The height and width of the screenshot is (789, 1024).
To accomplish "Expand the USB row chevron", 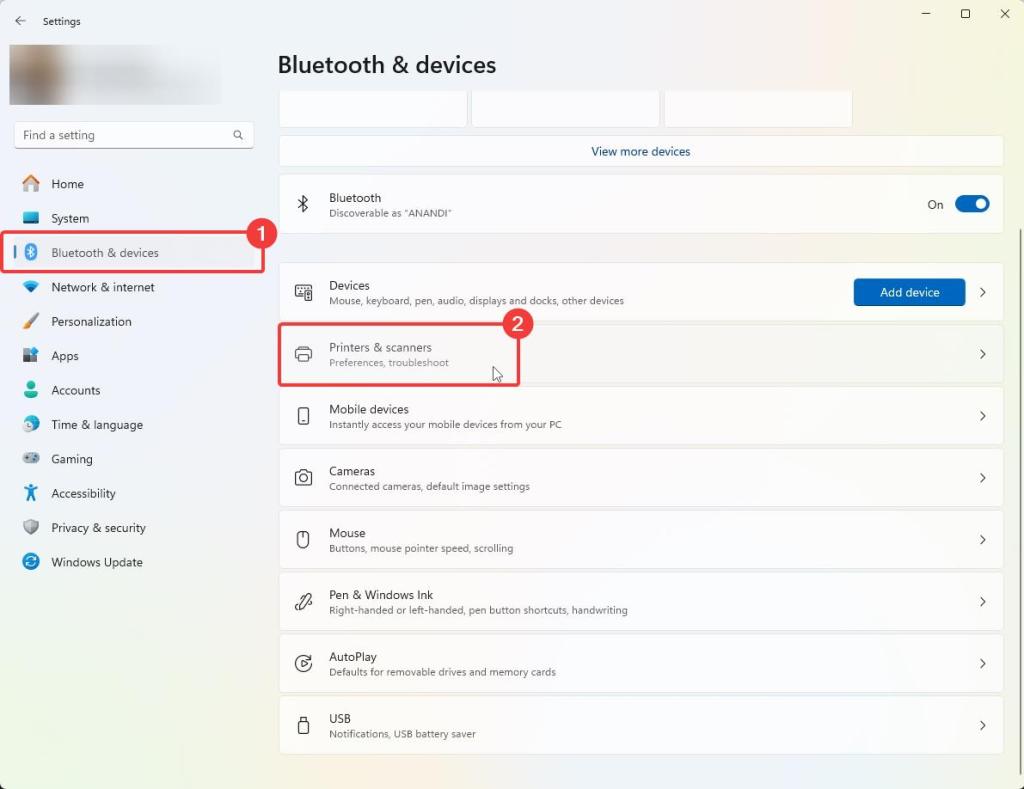I will (982, 725).
